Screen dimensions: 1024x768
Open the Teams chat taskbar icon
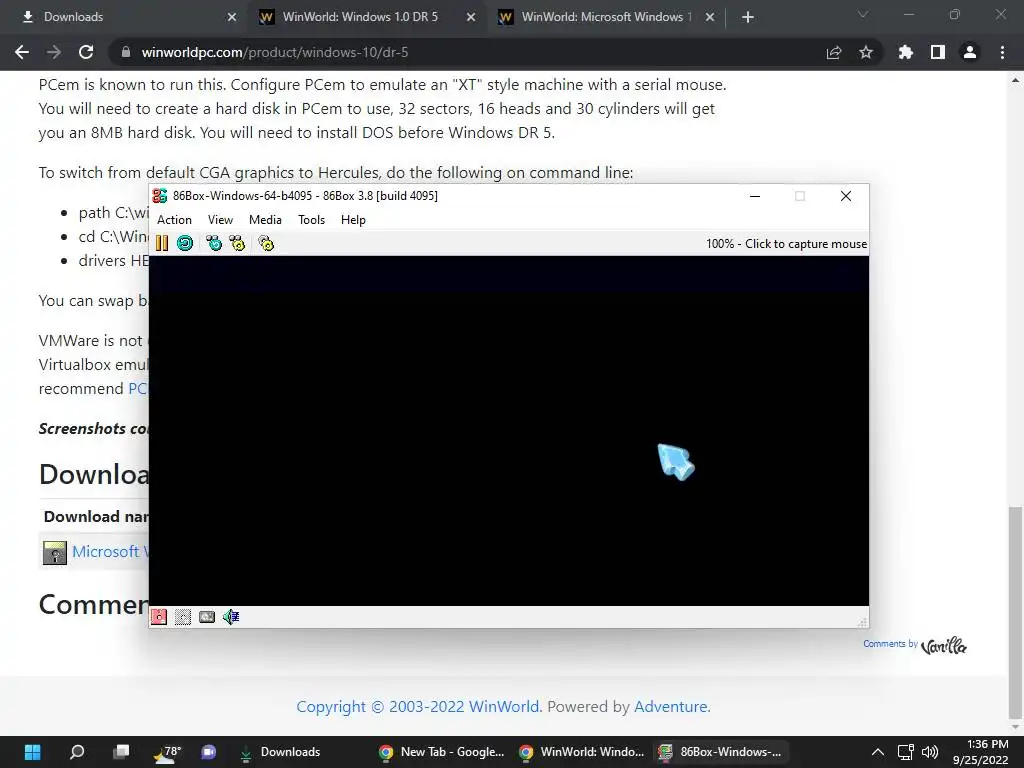pos(209,752)
